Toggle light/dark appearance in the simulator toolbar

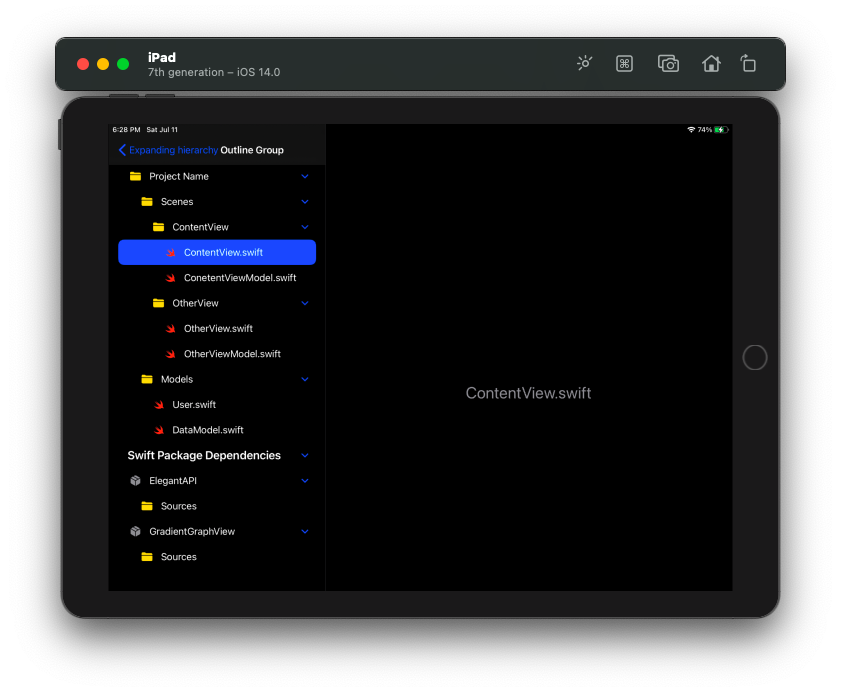[584, 63]
